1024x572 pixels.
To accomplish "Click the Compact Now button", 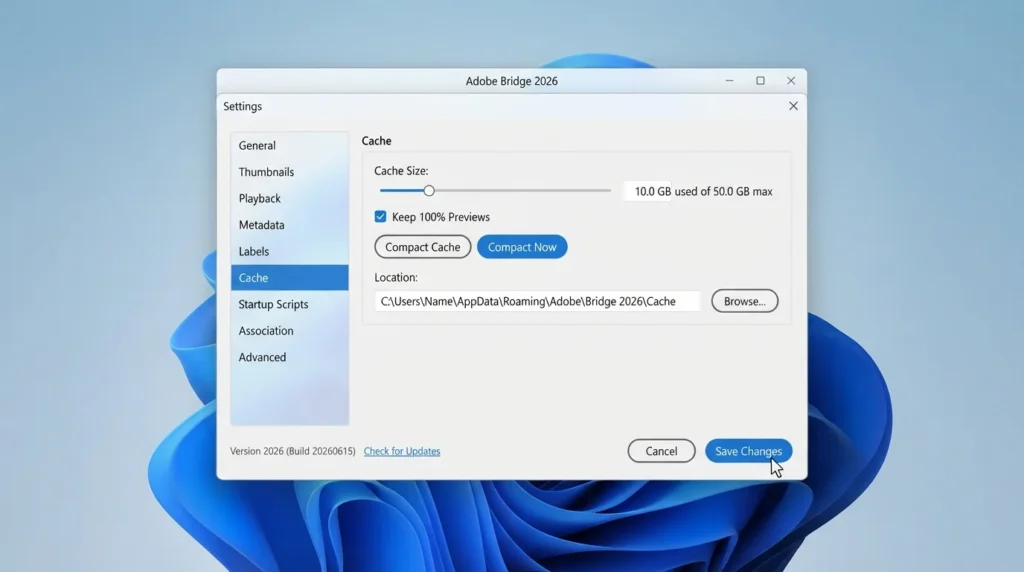I will coord(522,247).
